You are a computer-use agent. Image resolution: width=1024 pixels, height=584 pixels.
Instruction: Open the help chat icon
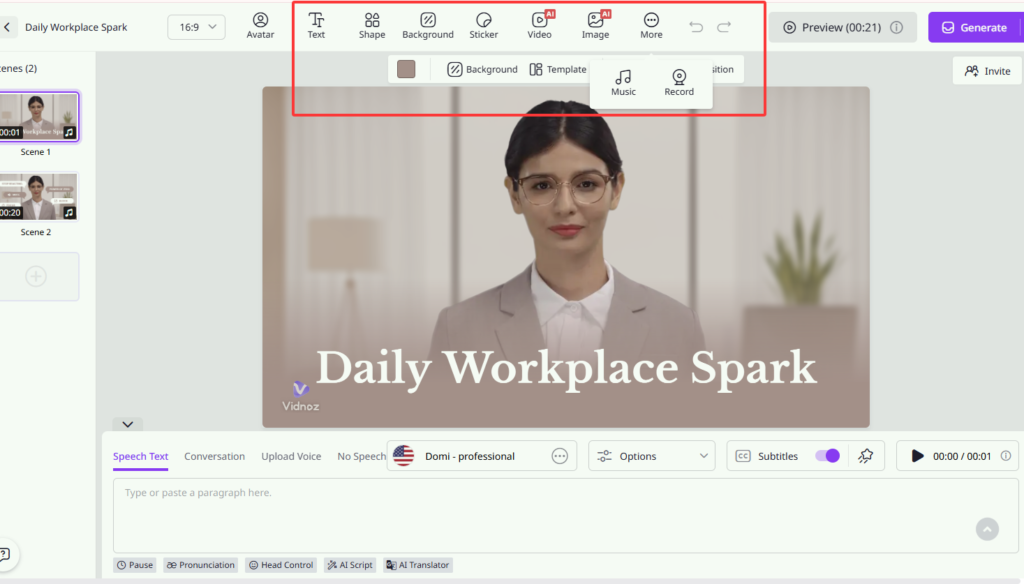click(5, 555)
